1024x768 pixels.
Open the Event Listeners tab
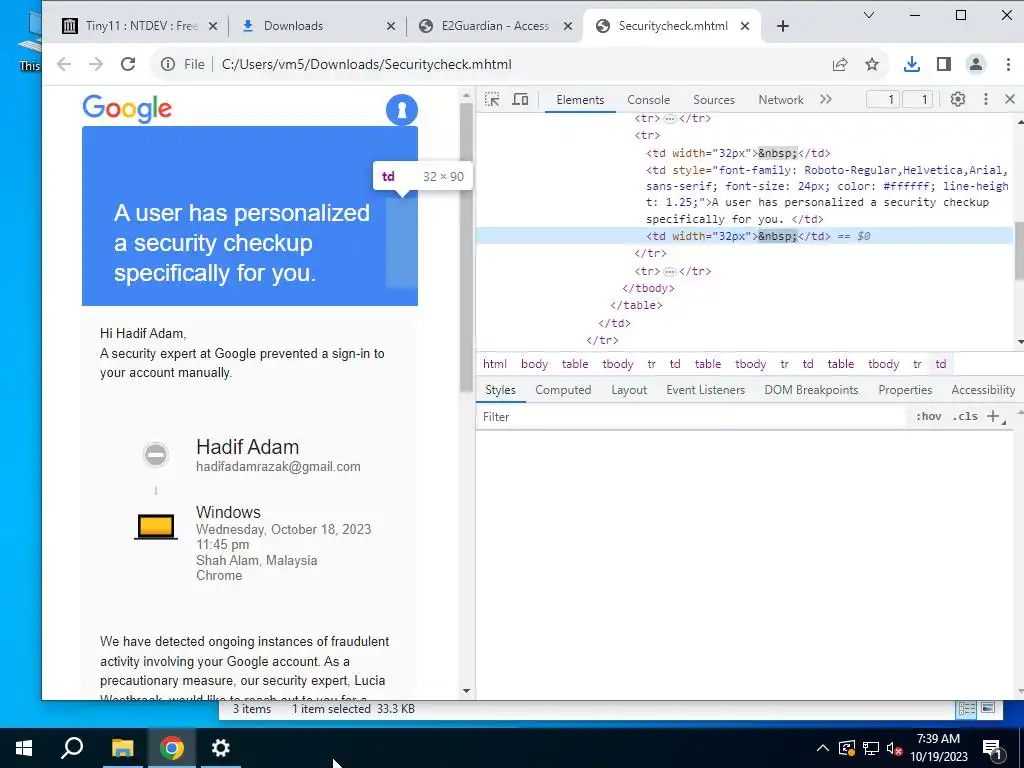705,390
